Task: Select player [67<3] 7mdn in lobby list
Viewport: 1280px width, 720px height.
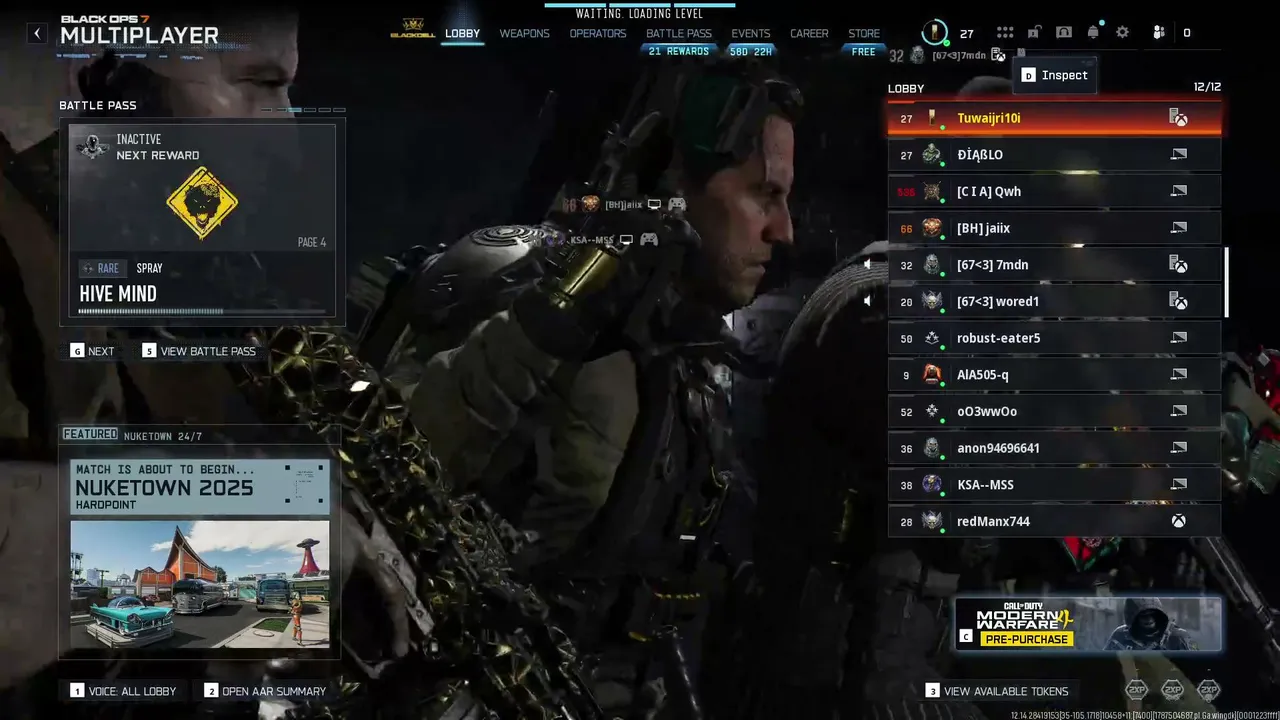Action: pos(1054,265)
